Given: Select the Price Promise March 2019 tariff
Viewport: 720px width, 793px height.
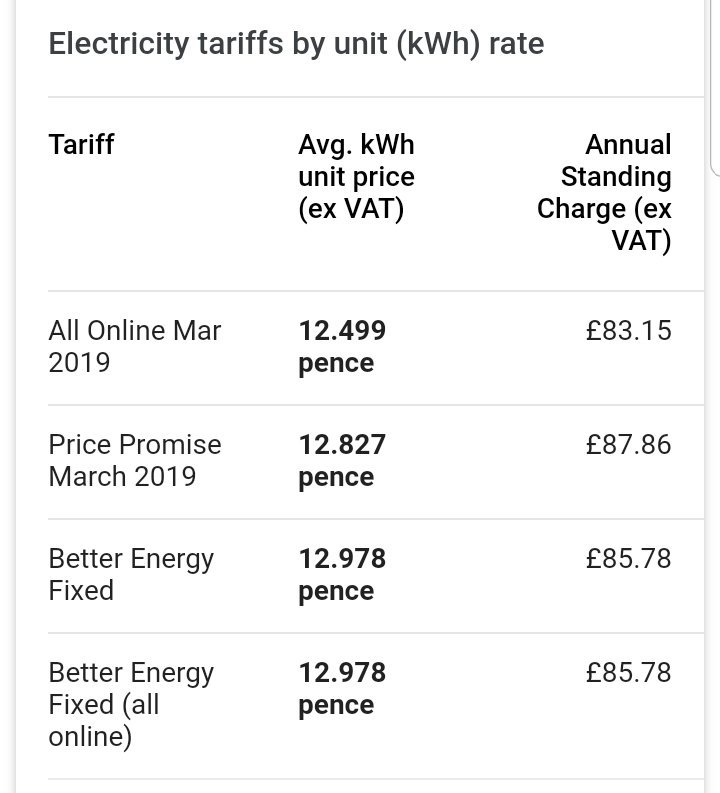Looking at the screenshot, I should 134,461.
